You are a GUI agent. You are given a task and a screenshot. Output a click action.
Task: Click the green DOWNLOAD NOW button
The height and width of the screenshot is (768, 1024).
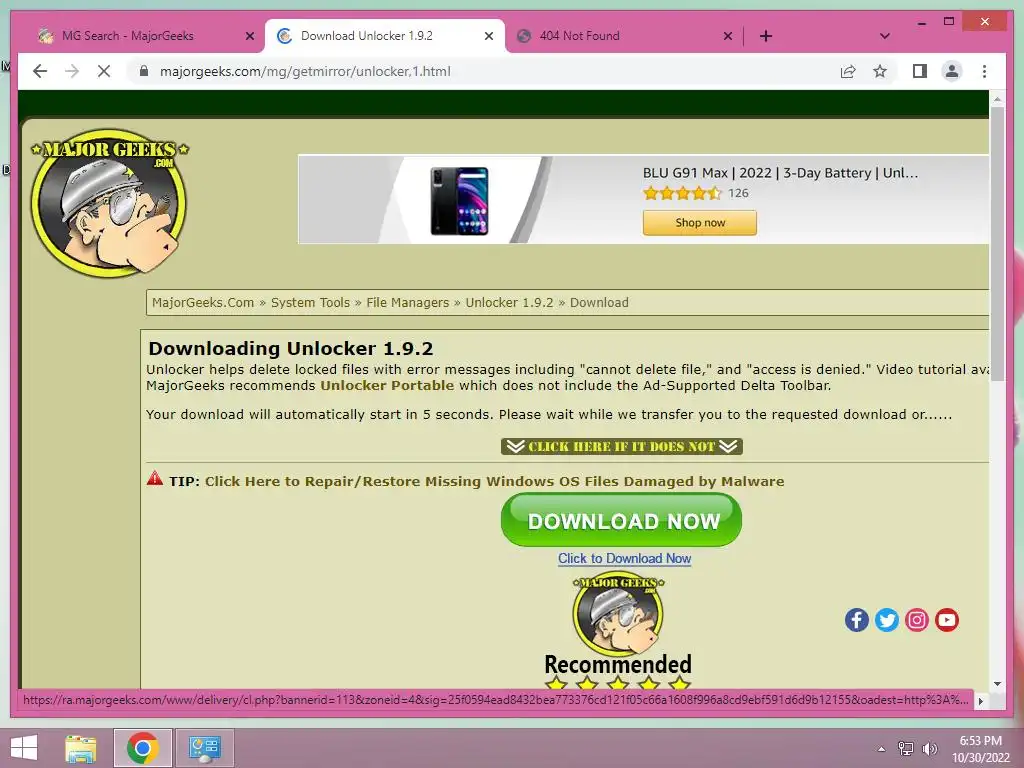point(621,520)
